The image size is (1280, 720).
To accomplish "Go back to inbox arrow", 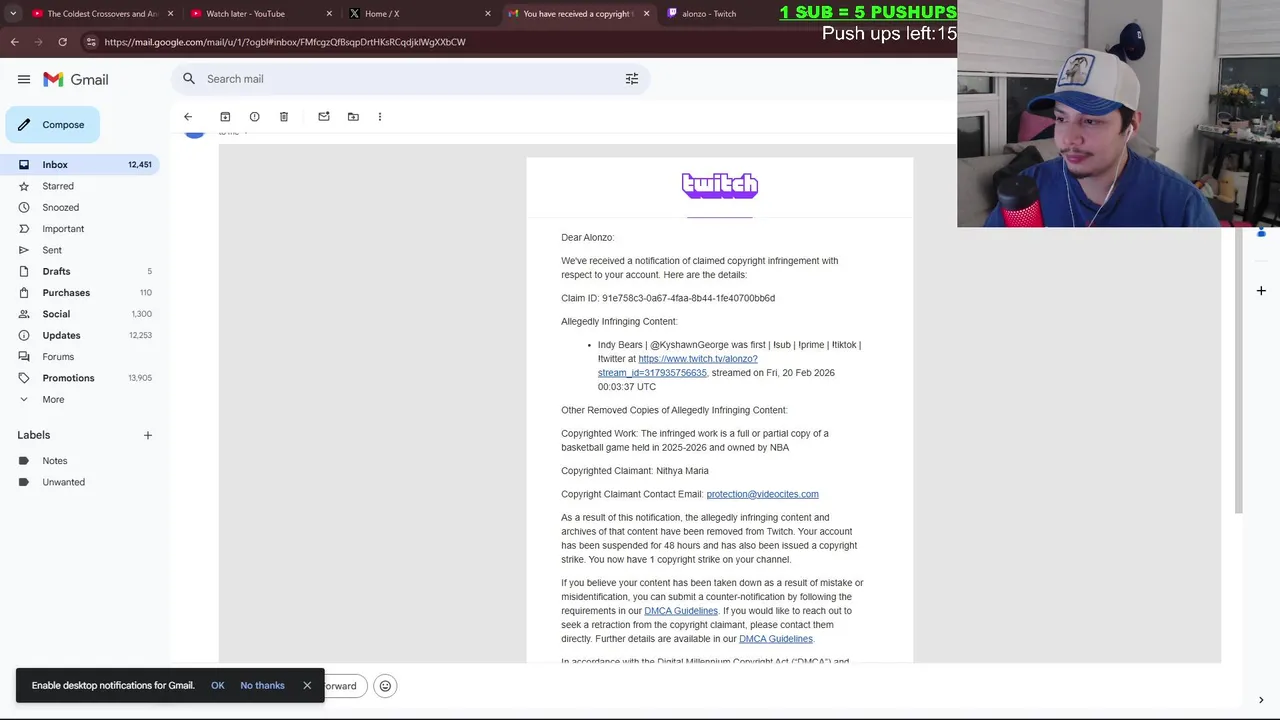I will (x=188, y=117).
